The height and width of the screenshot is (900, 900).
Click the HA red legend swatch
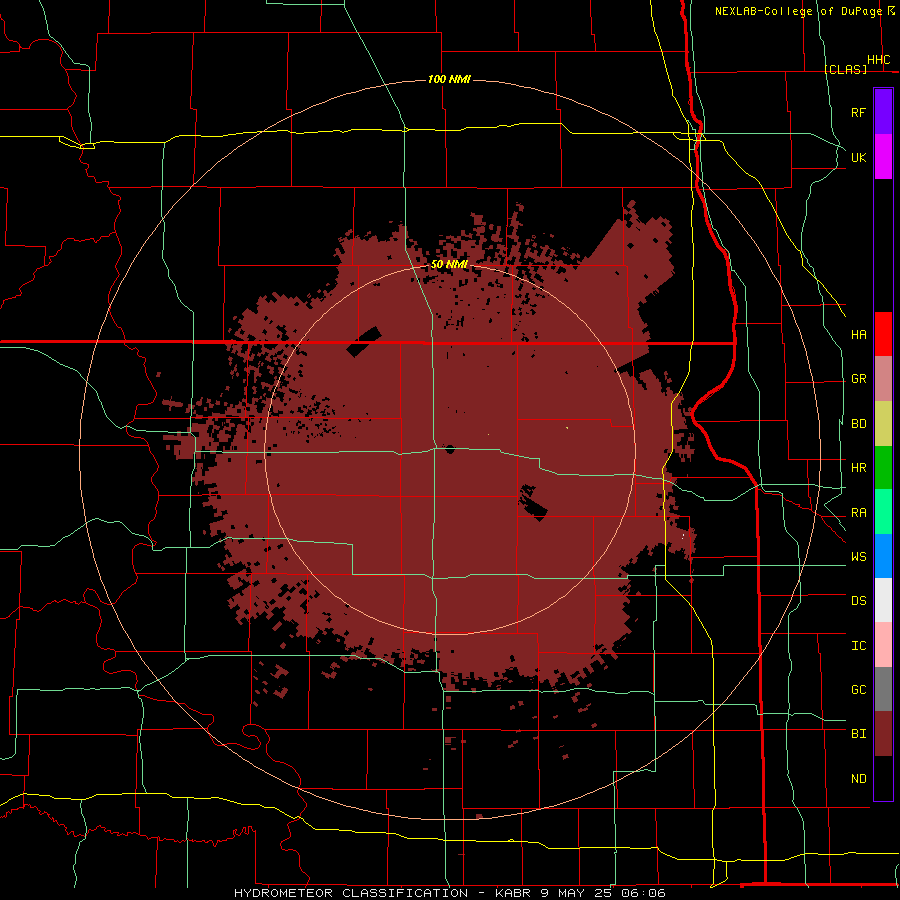tap(883, 334)
